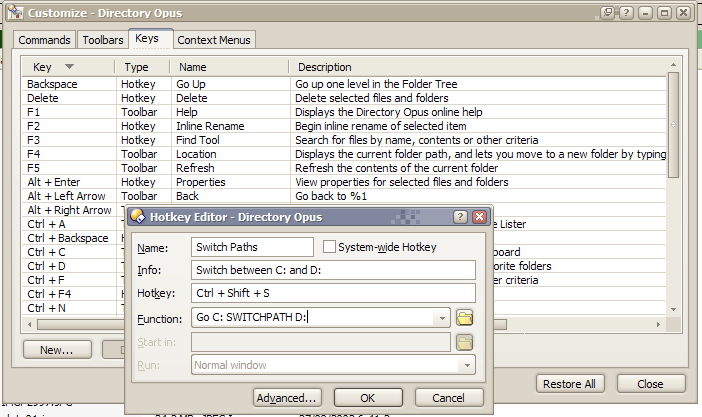The image size is (702, 417).
Task: Select the Backspace key row
Action: point(344,84)
